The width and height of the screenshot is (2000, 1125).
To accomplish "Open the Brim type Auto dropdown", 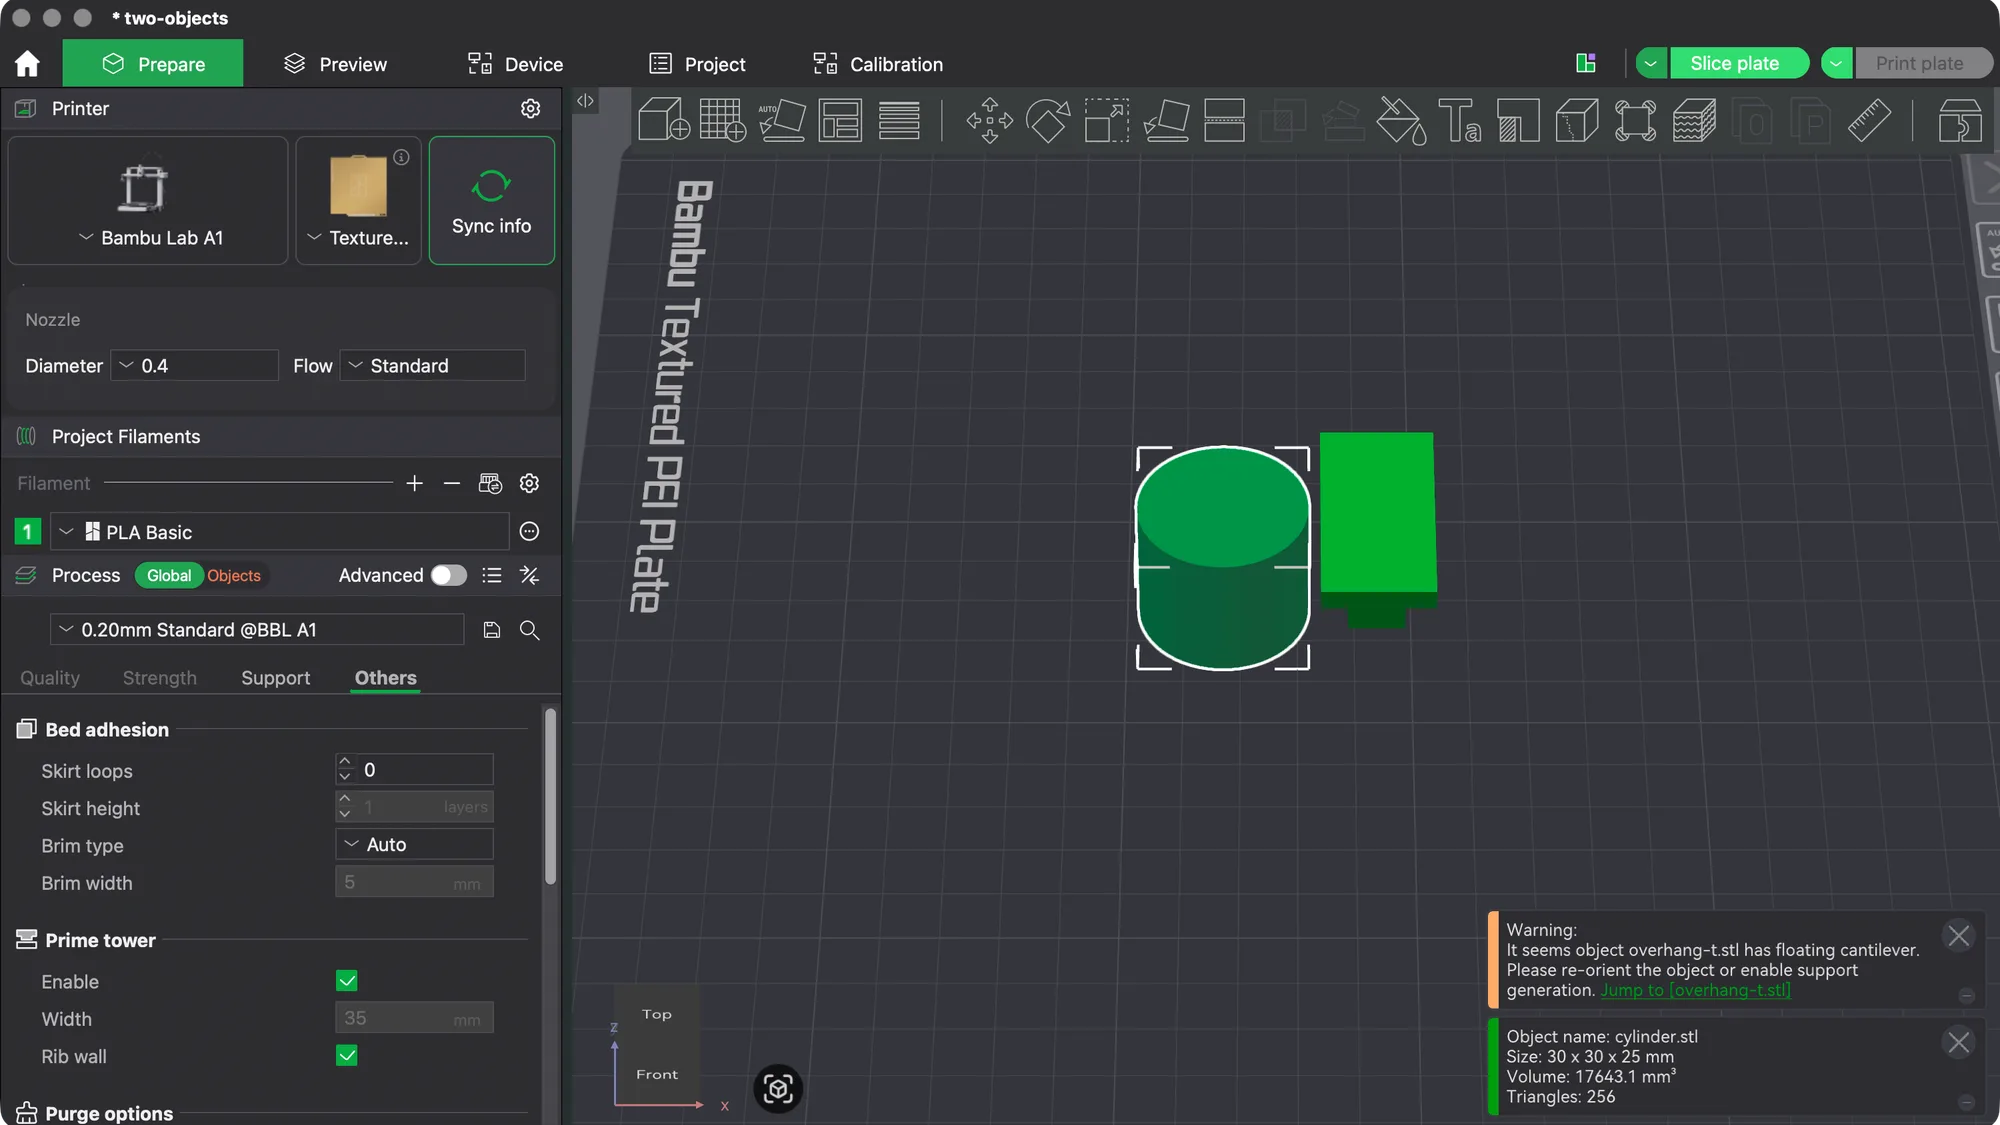I will (x=414, y=844).
